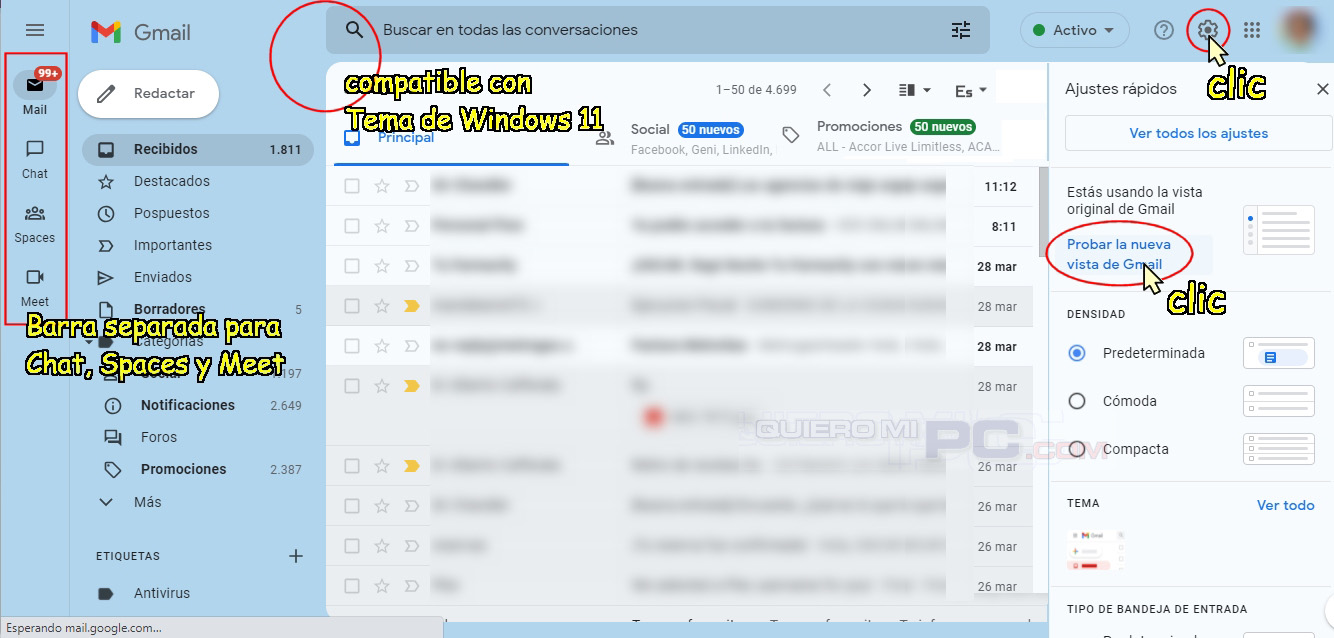Select checkbox of the 11:12 email
The width and height of the screenshot is (1334, 638).
(352, 186)
